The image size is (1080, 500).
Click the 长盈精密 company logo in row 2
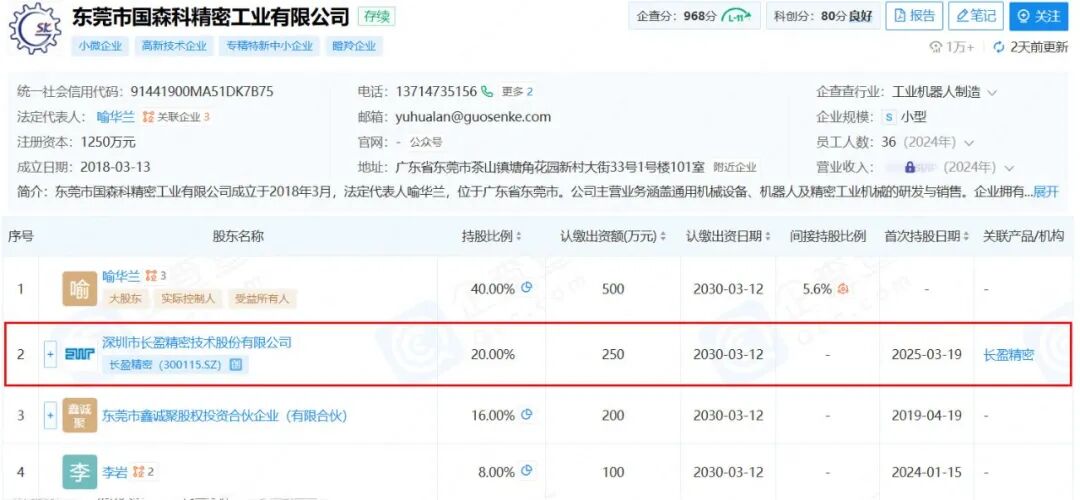tap(80, 354)
